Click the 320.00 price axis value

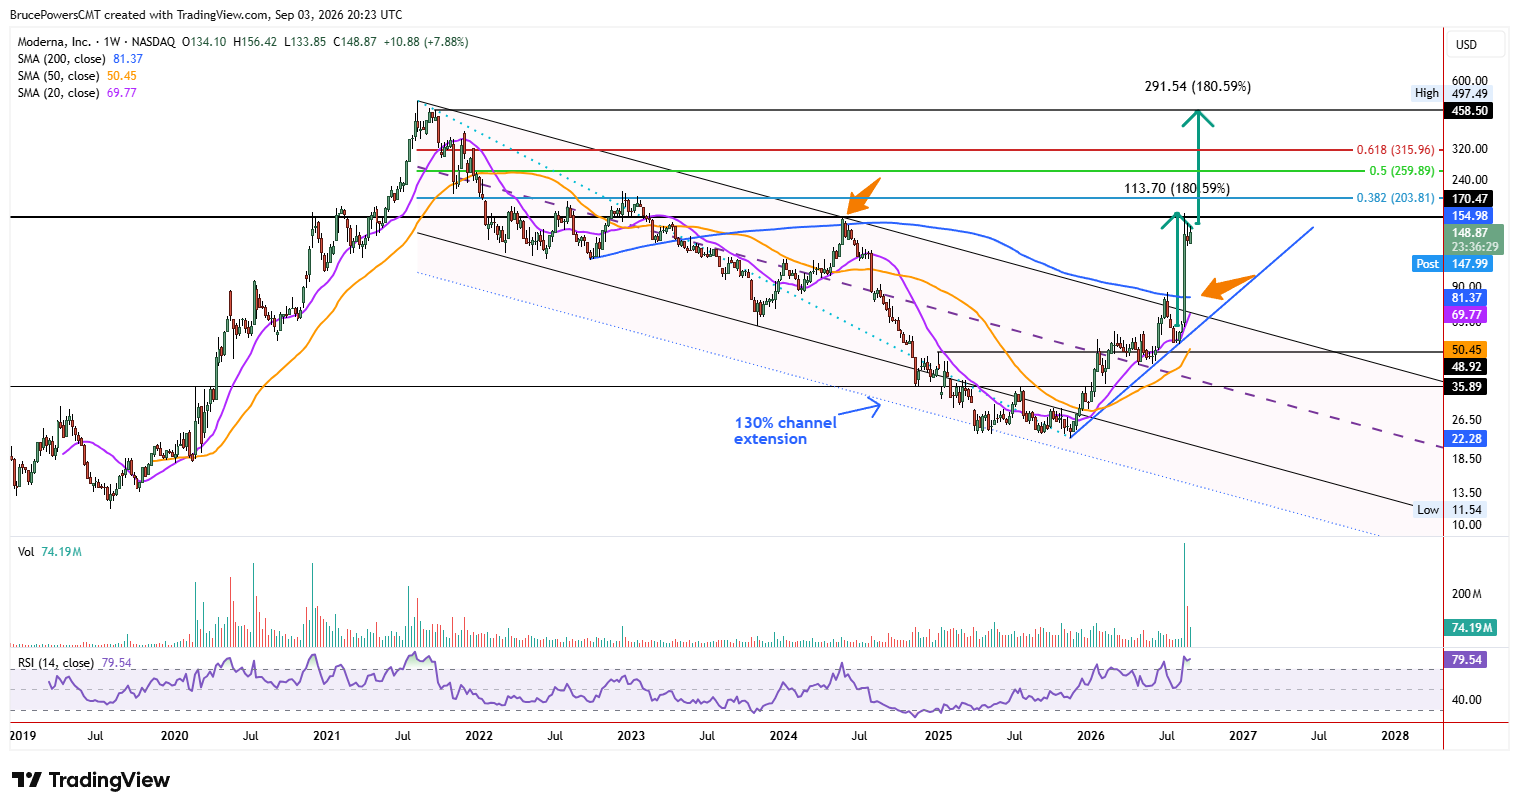[1470, 149]
